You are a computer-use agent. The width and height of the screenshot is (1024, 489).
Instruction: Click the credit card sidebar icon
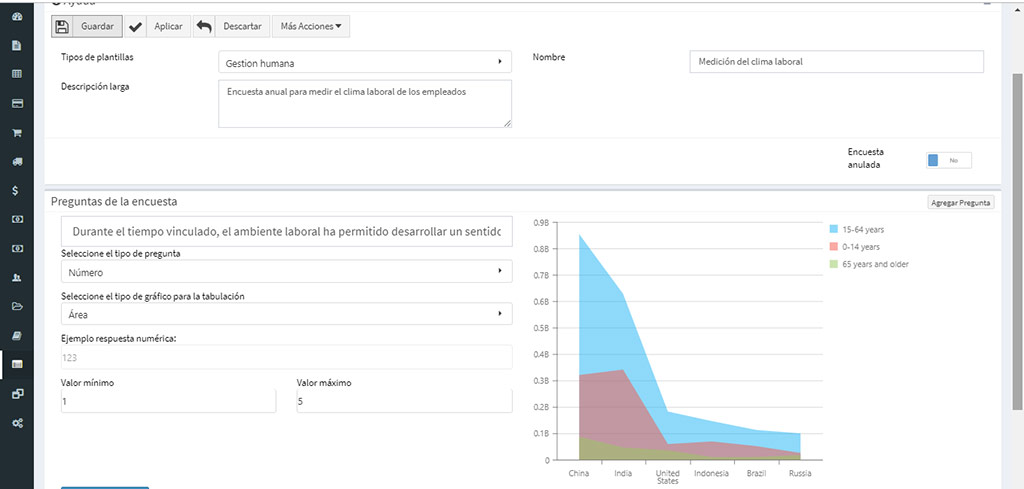(x=17, y=103)
